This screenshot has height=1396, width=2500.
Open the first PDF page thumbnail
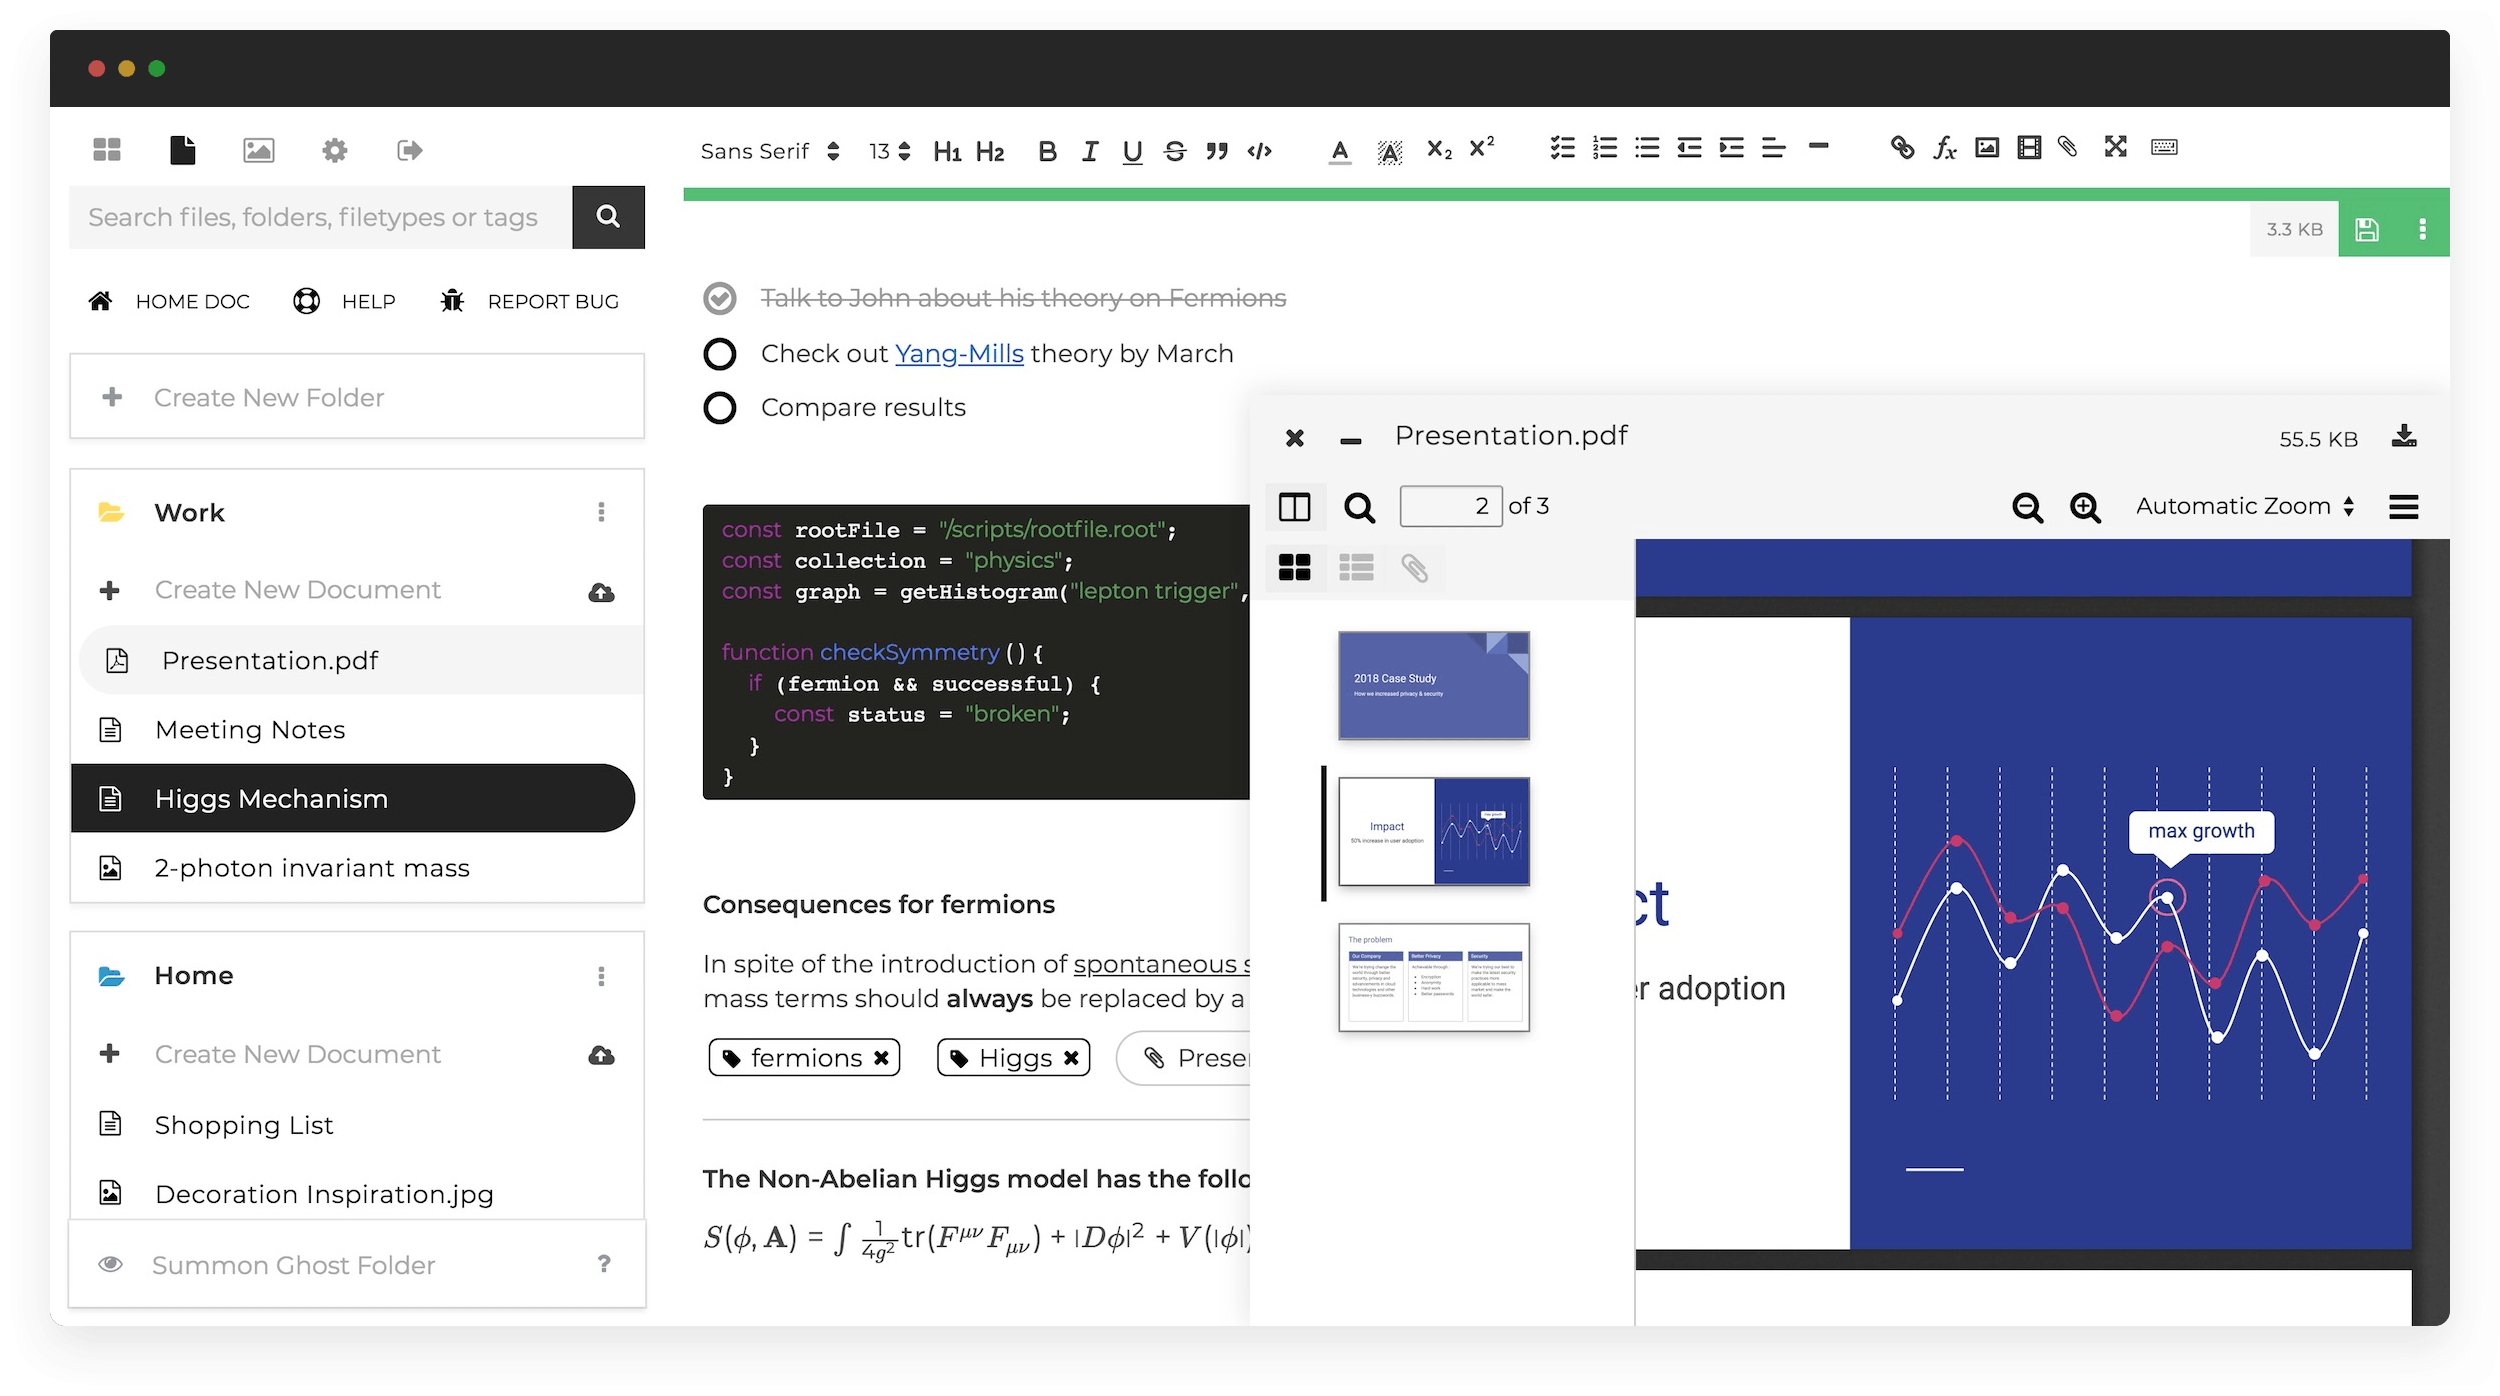click(x=1433, y=686)
